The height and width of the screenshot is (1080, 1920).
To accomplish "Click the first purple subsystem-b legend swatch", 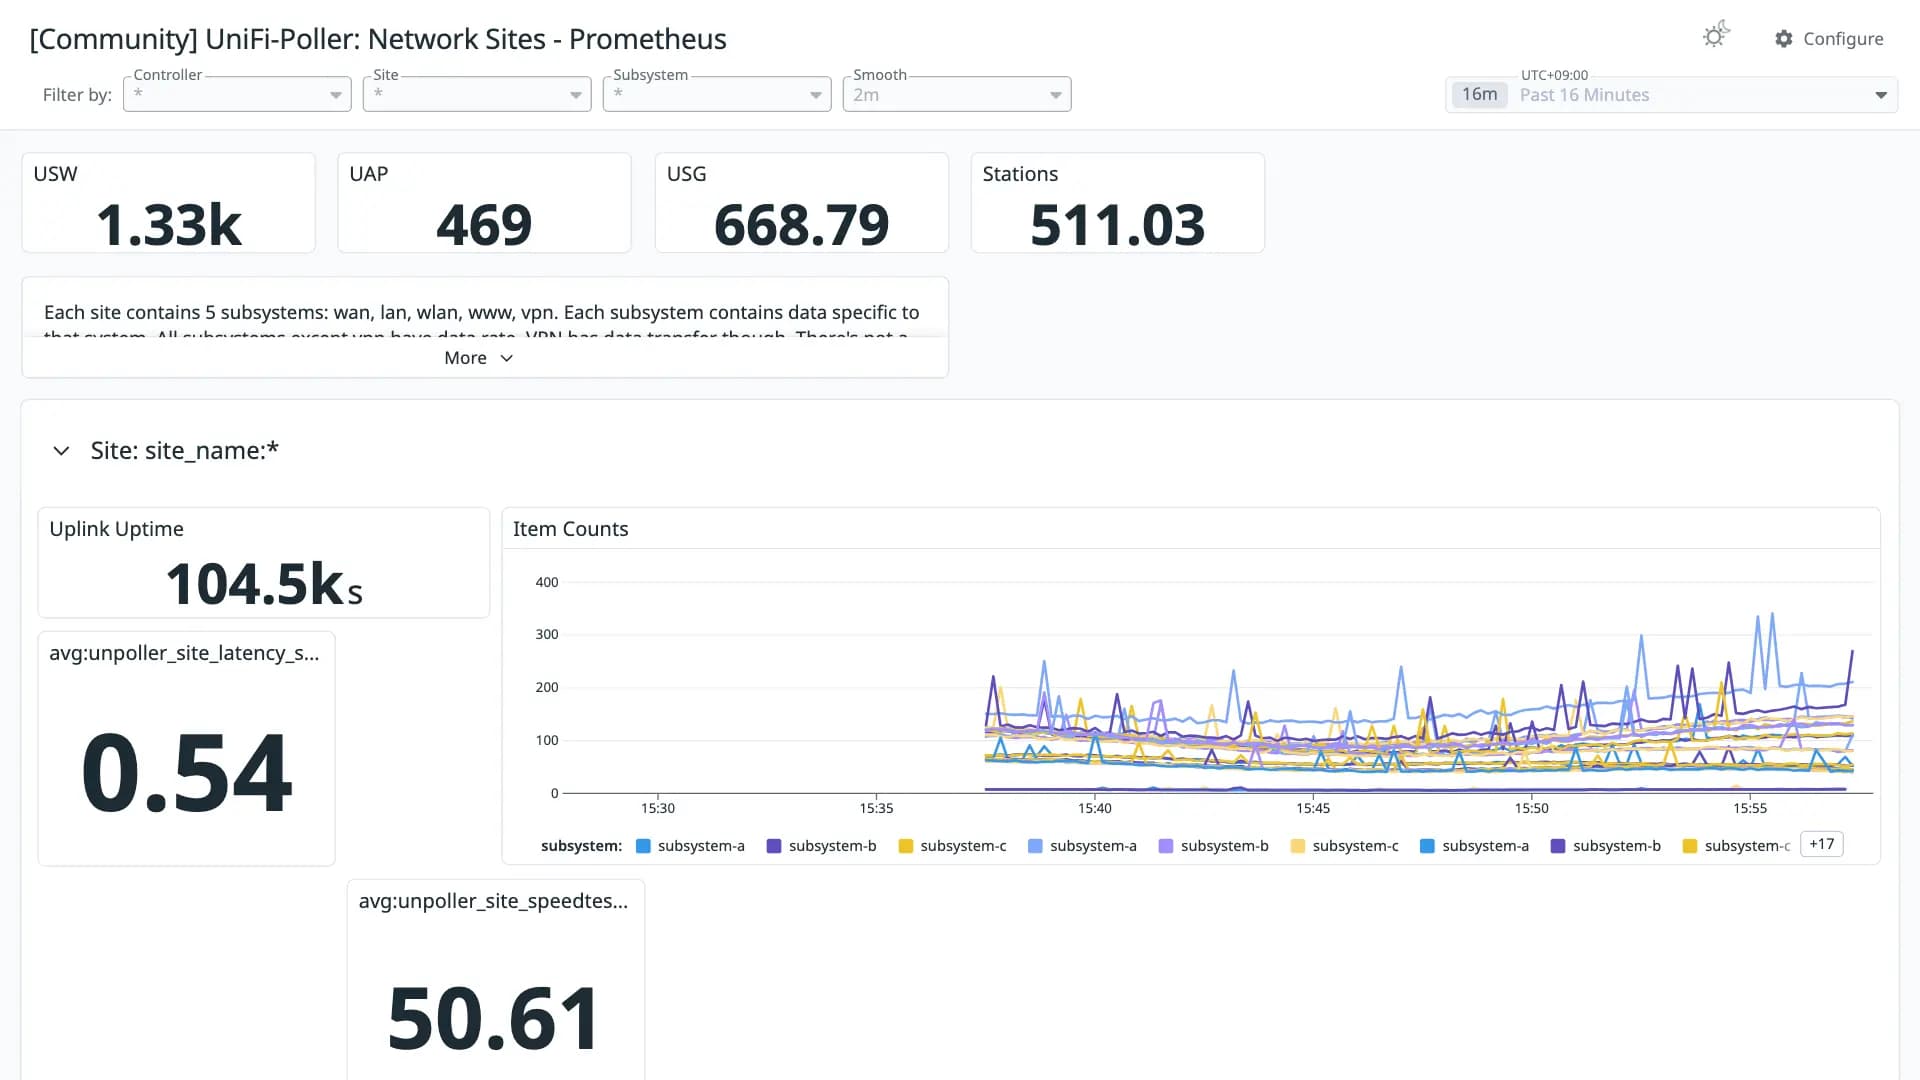I will (773, 846).
